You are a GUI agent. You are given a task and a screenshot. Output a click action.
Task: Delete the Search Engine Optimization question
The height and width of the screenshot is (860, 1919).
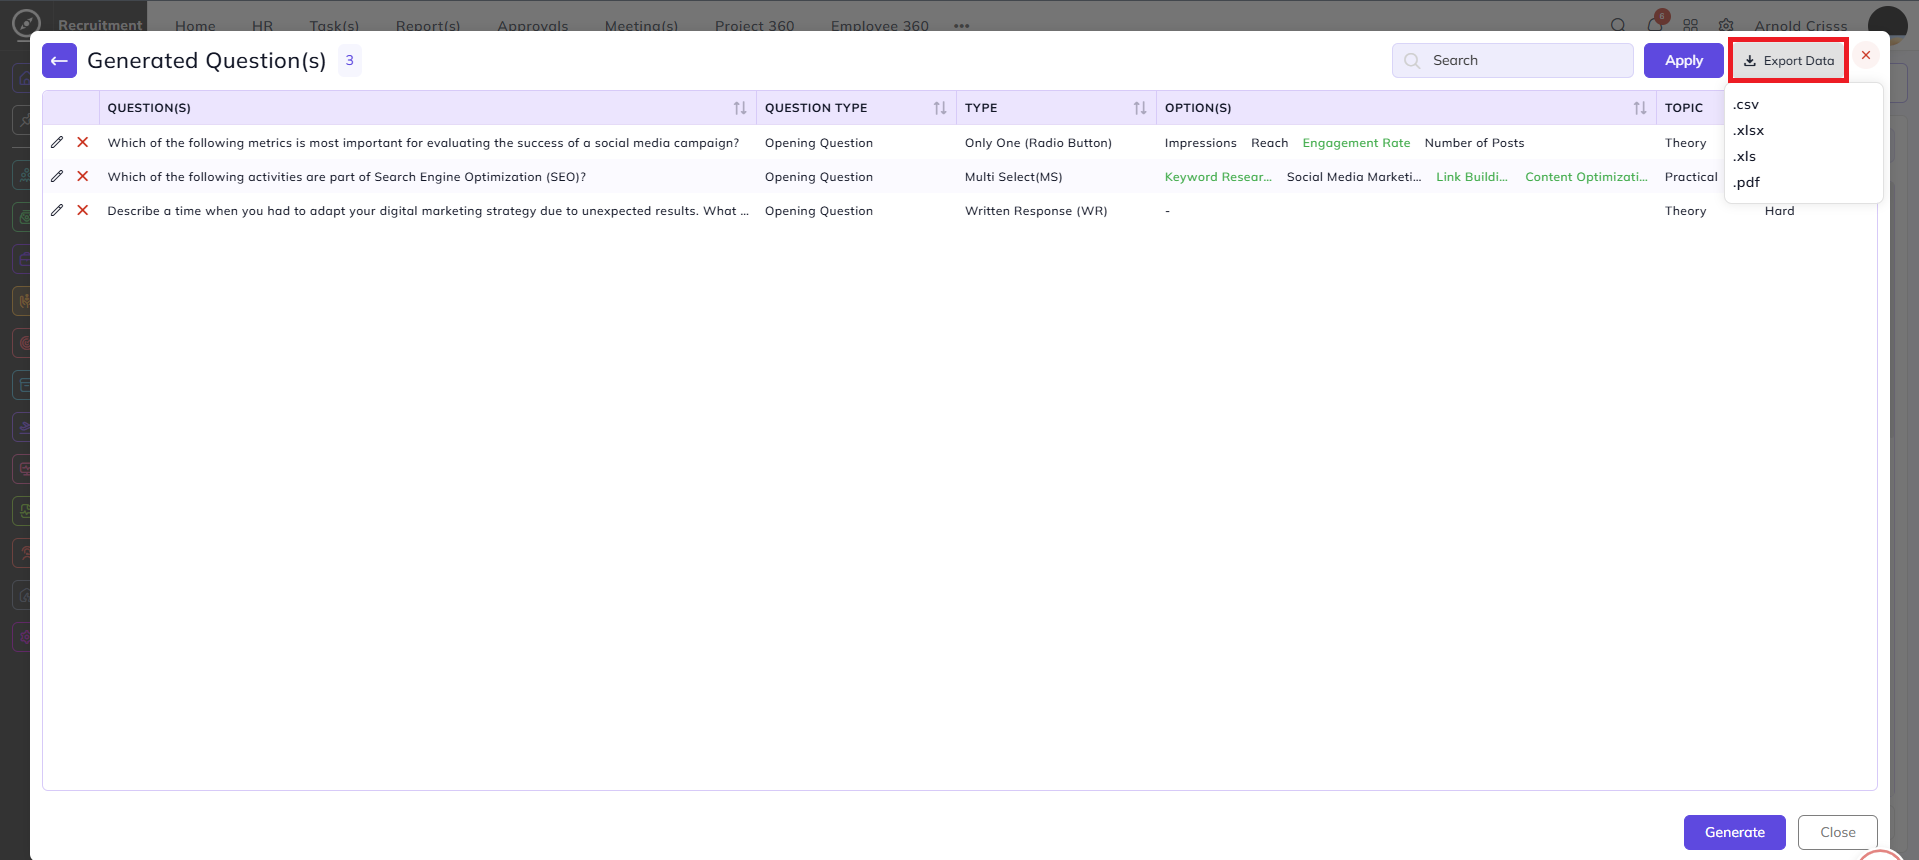83,177
